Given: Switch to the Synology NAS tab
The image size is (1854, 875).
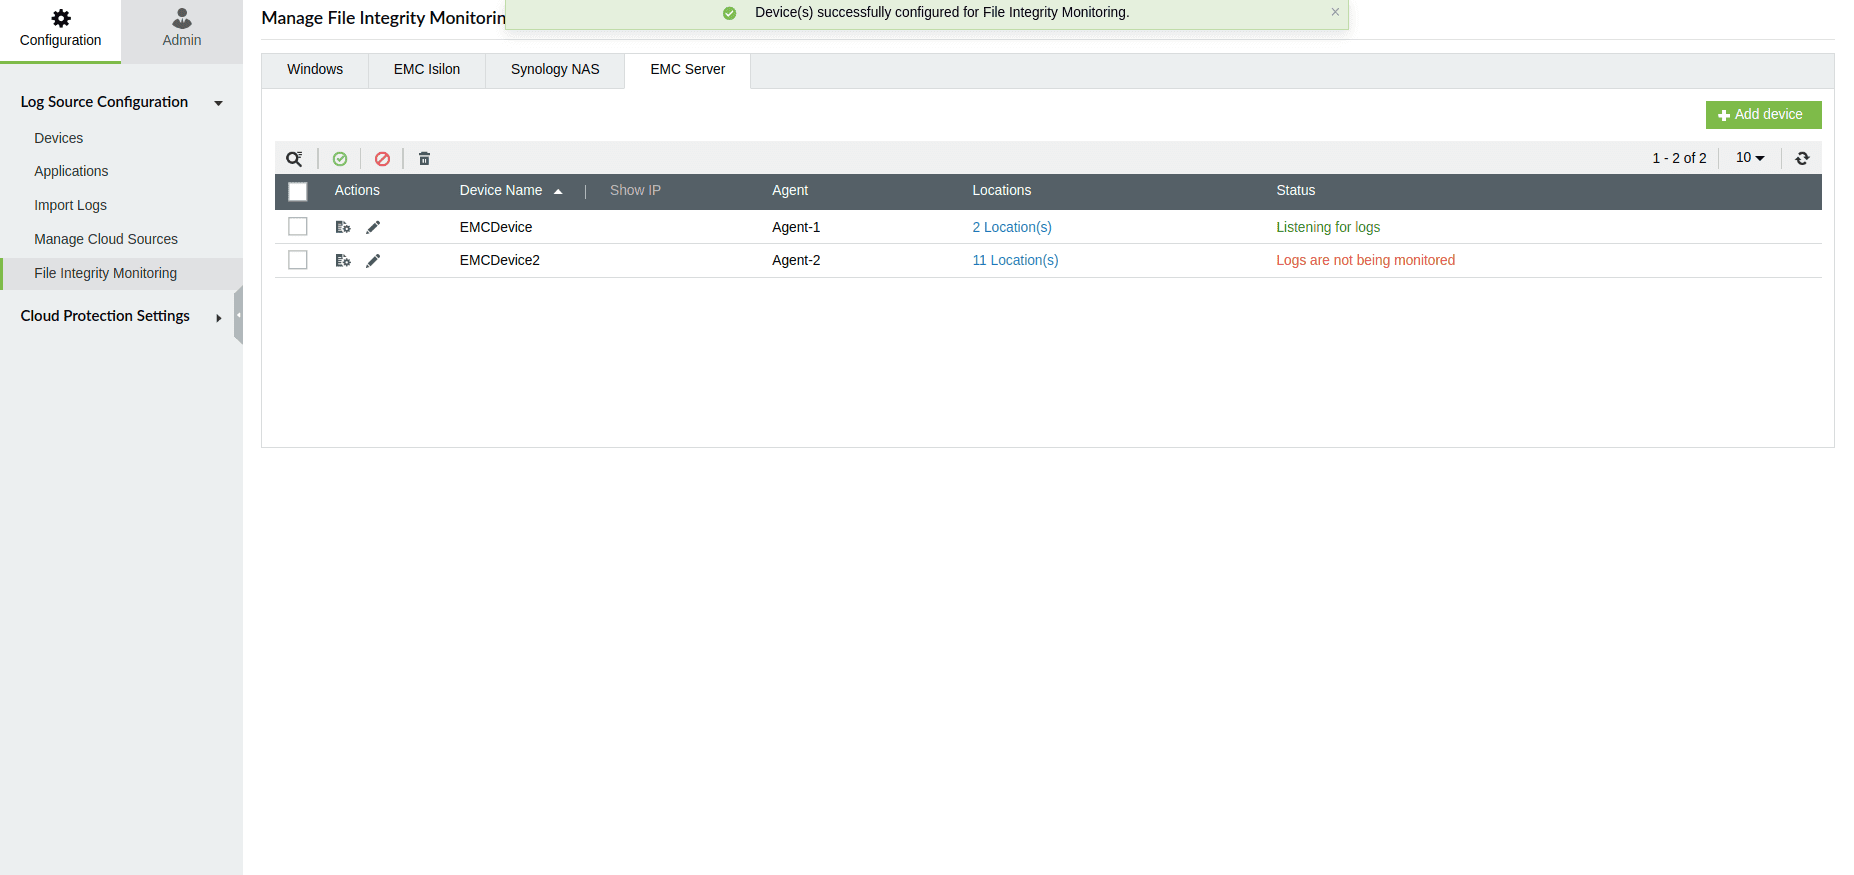Looking at the screenshot, I should pyautogui.click(x=555, y=70).
